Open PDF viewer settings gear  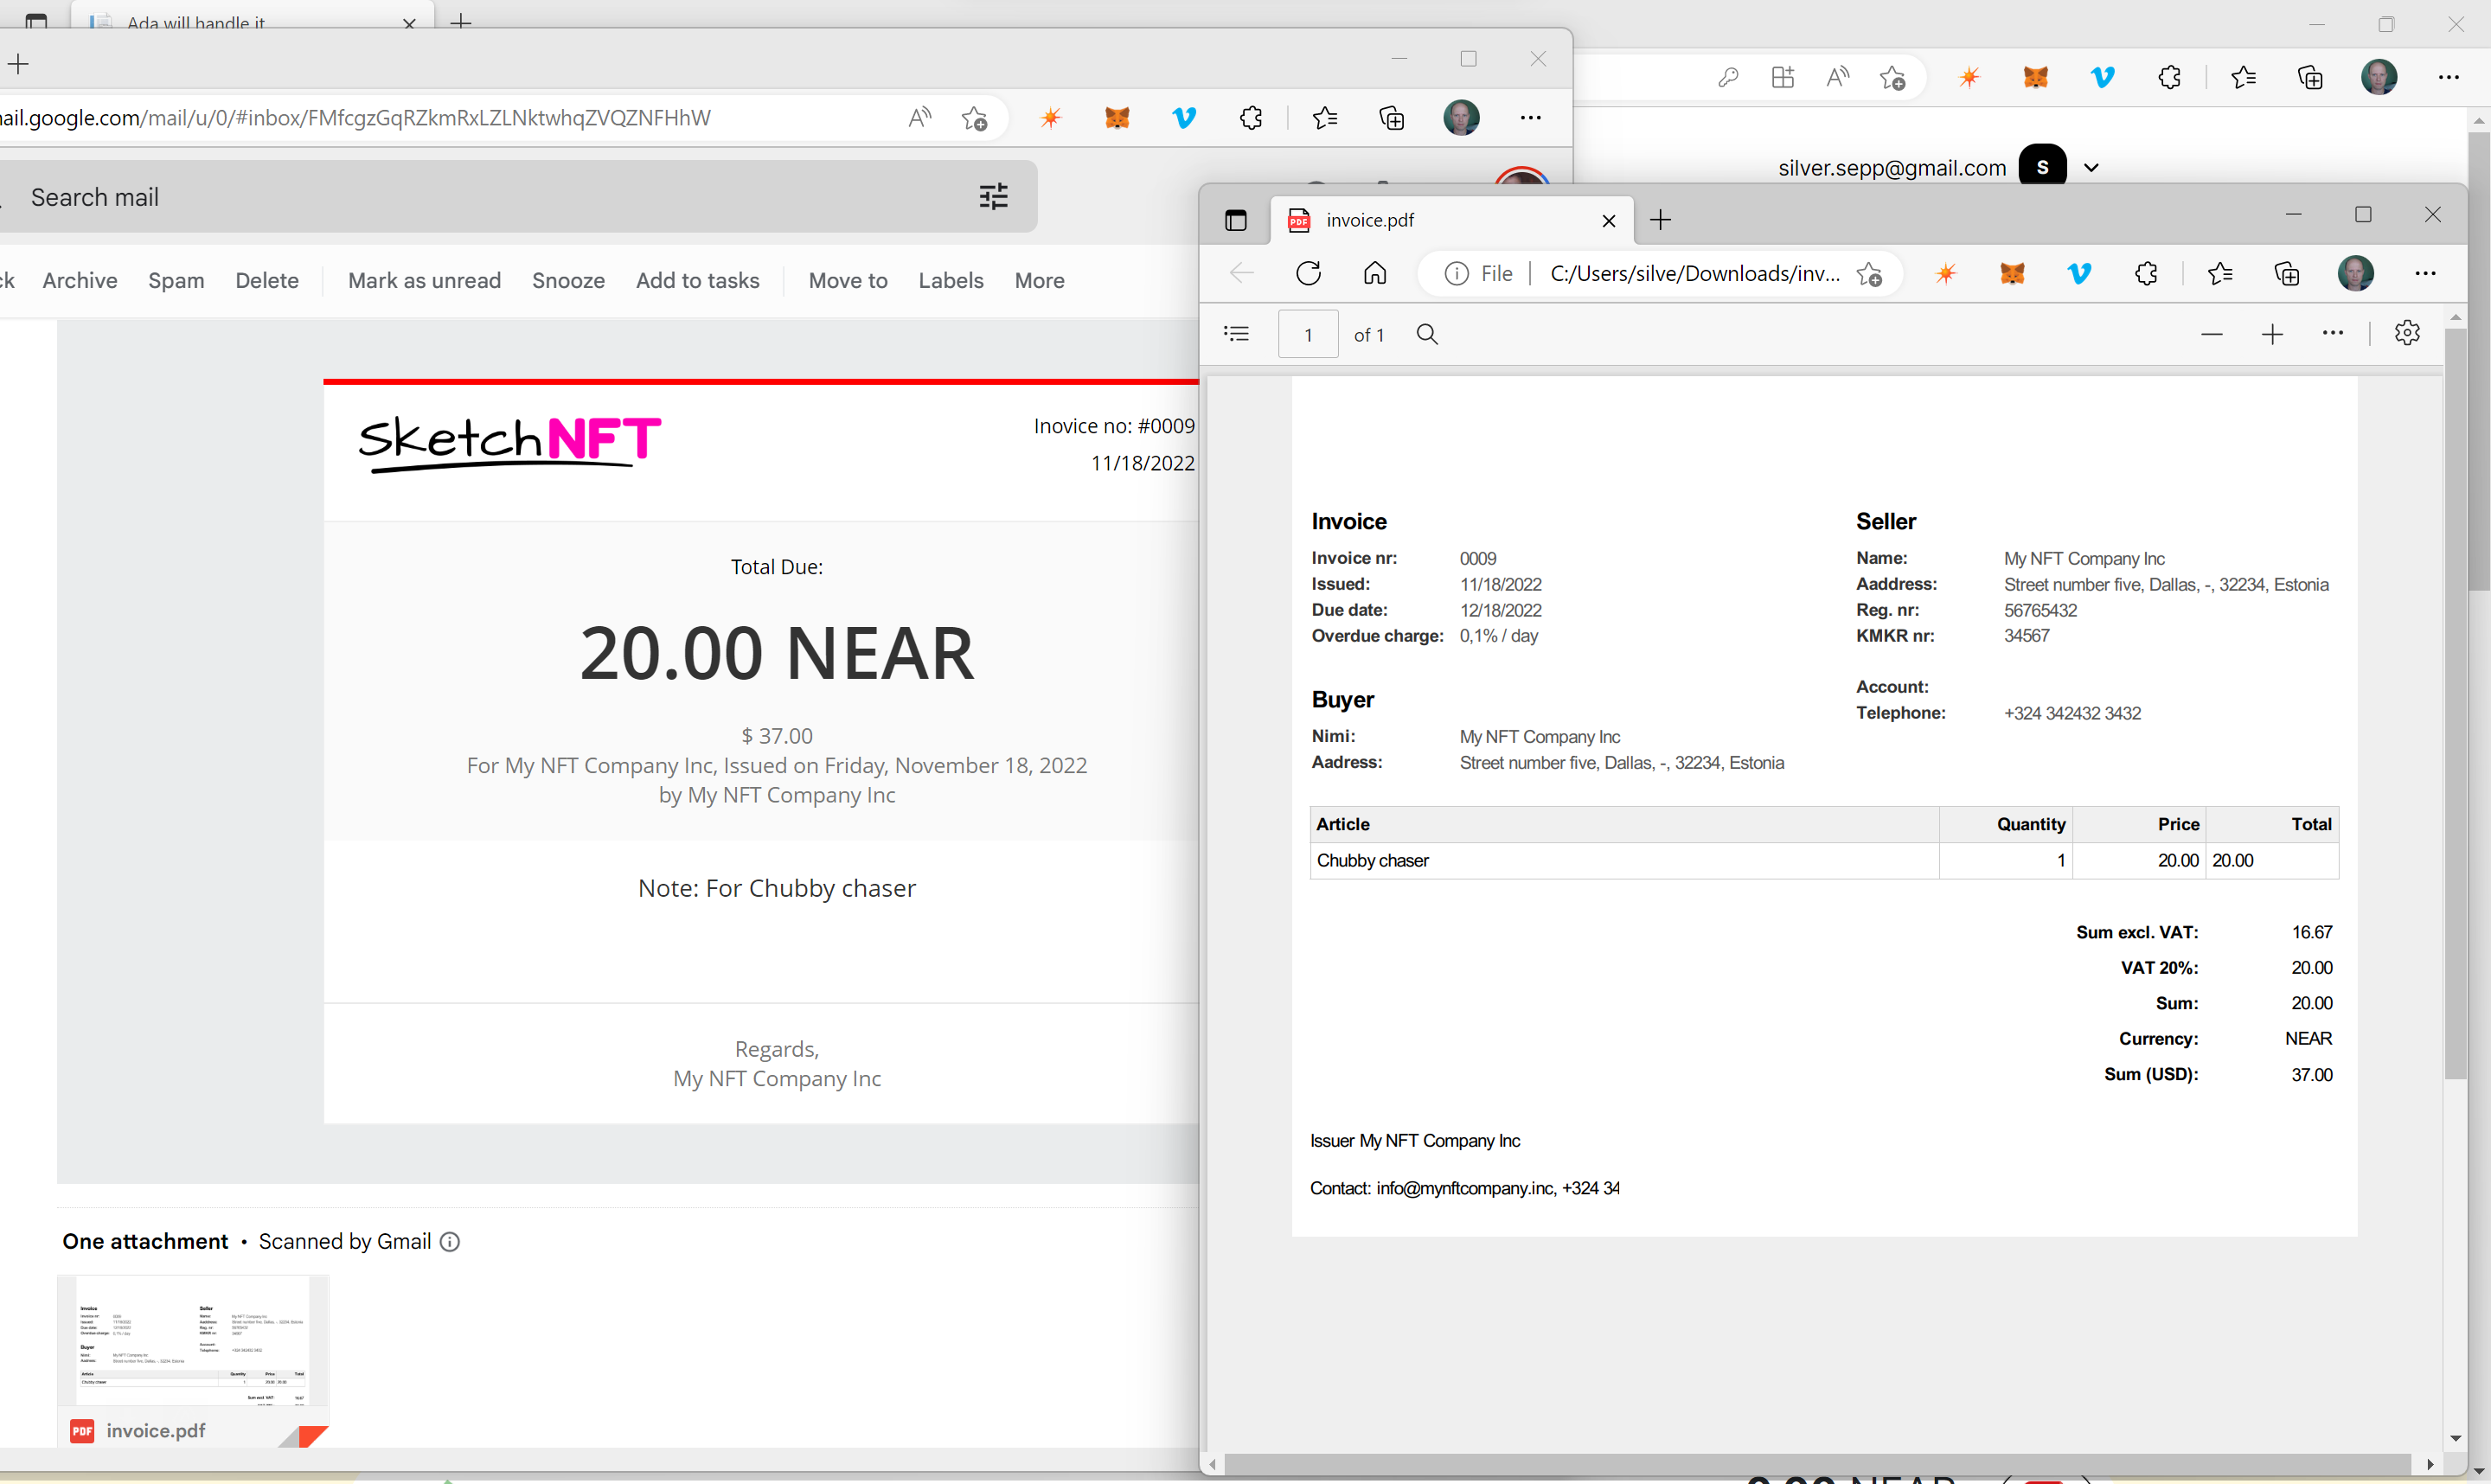tap(2407, 333)
